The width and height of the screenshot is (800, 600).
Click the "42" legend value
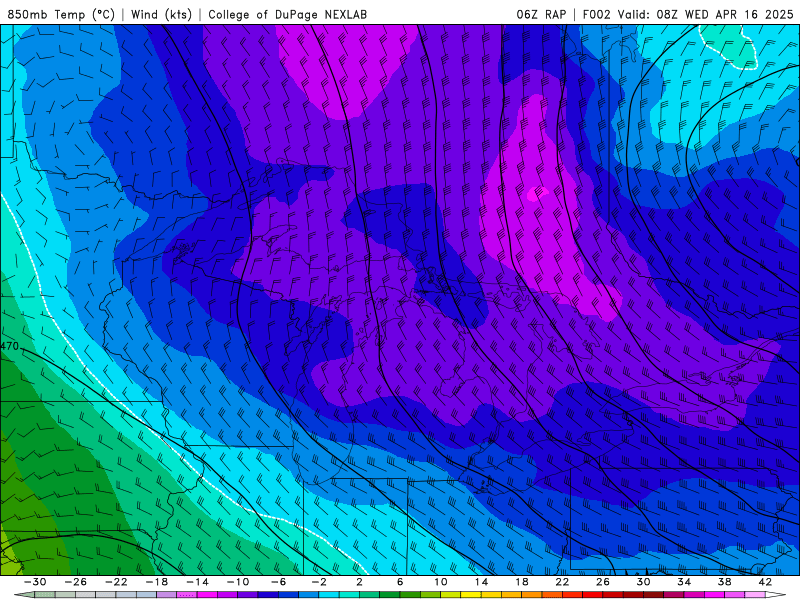765,582
